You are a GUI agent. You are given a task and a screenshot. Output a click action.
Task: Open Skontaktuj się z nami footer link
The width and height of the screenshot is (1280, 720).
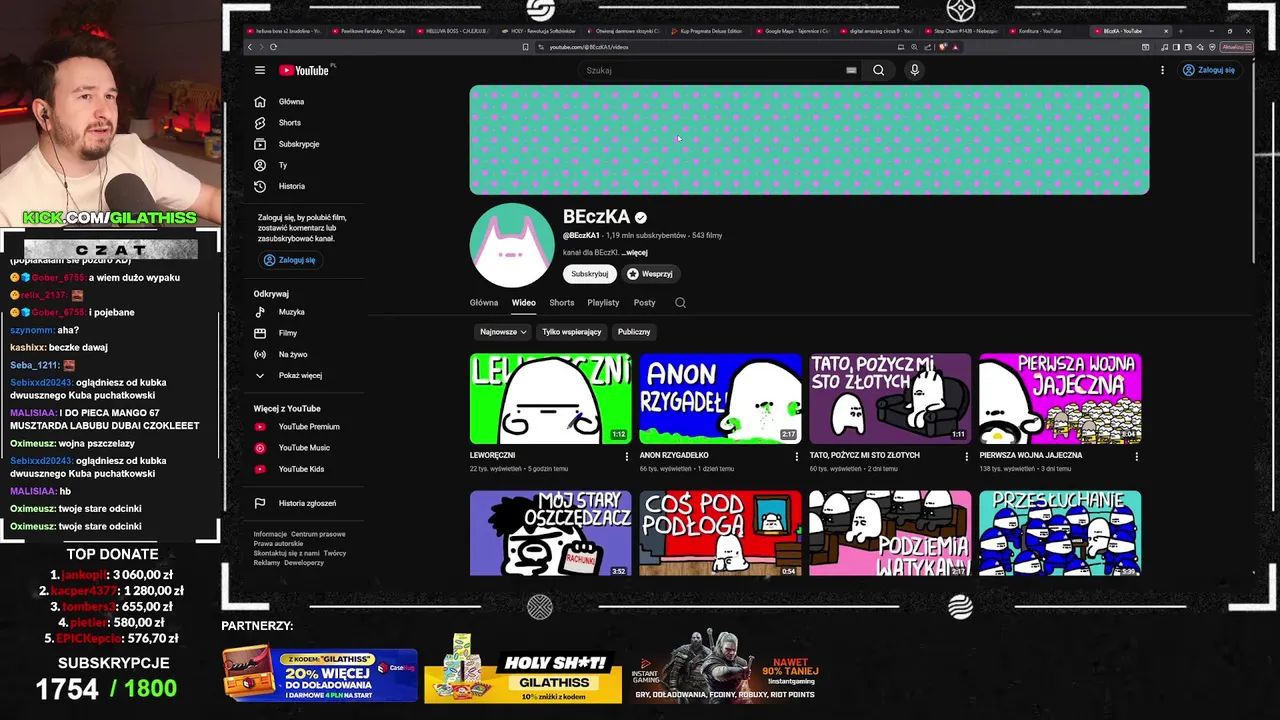286,553
